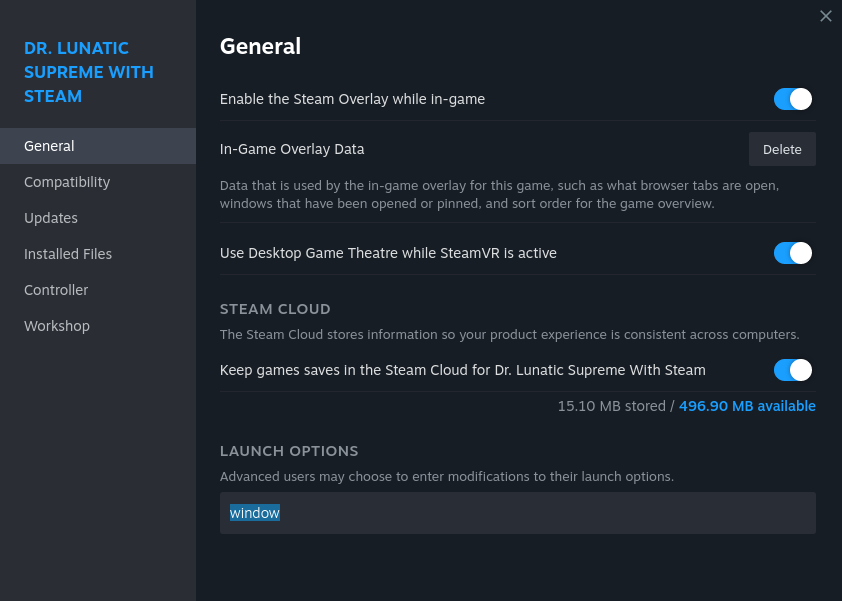Disable the Steam Overlay in-game switch
The width and height of the screenshot is (842, 601).
(793, 99)
